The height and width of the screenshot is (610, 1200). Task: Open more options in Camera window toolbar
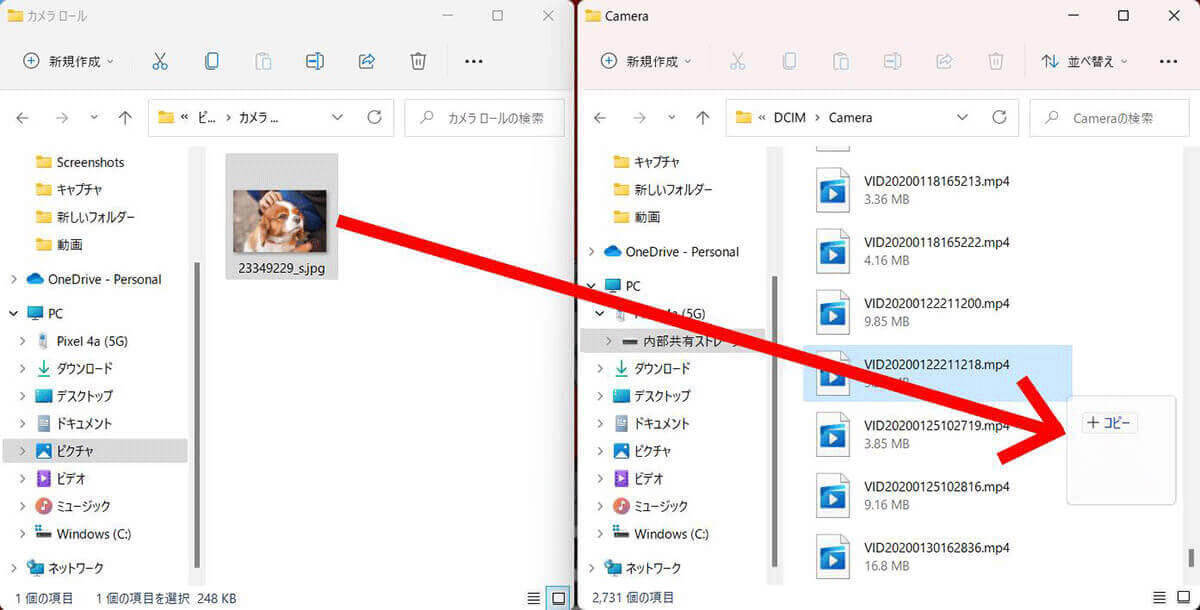[x=1168, y=61]
